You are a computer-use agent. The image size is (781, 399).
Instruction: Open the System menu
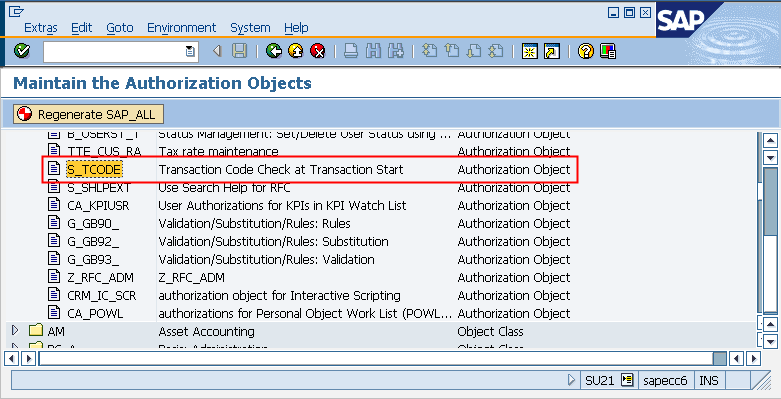[250, 28]
